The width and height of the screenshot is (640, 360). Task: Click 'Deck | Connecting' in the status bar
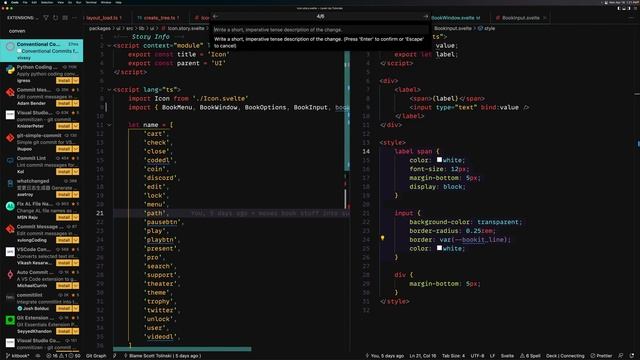pos(565,356)
